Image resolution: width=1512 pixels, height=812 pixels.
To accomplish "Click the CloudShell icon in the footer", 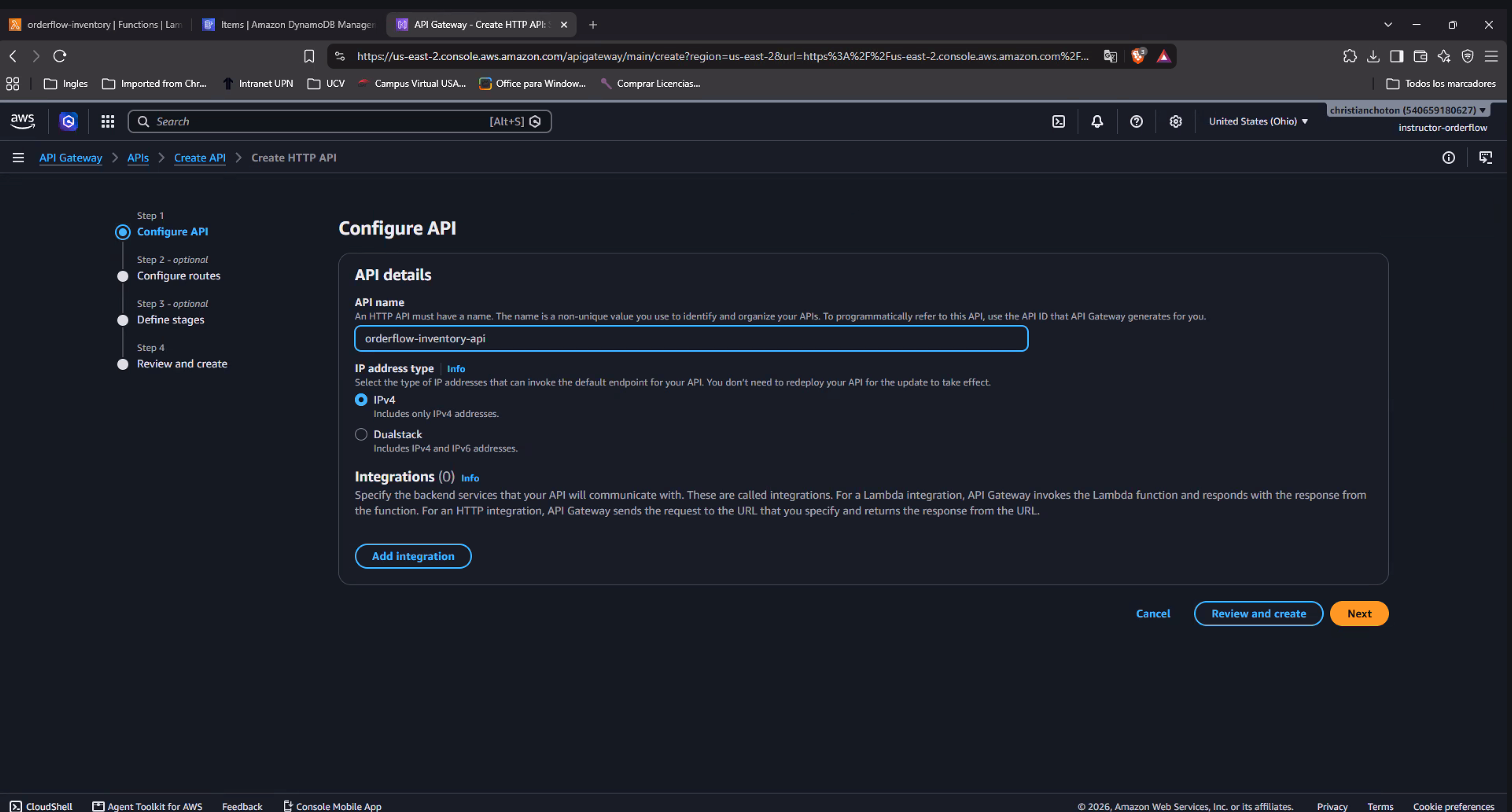I will coord(15,806).
